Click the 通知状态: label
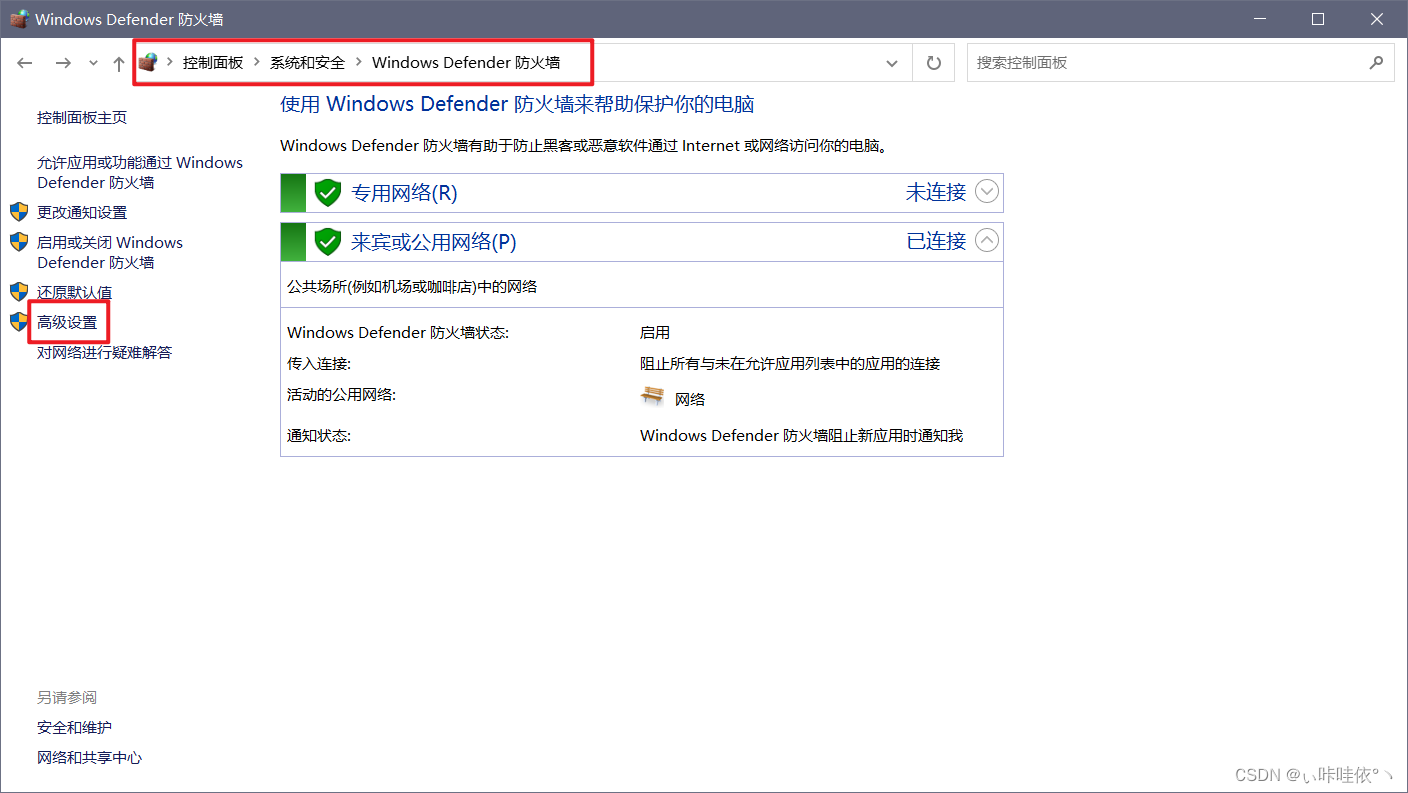Viewport: 1408px width, 793px height. coord(319,435)
